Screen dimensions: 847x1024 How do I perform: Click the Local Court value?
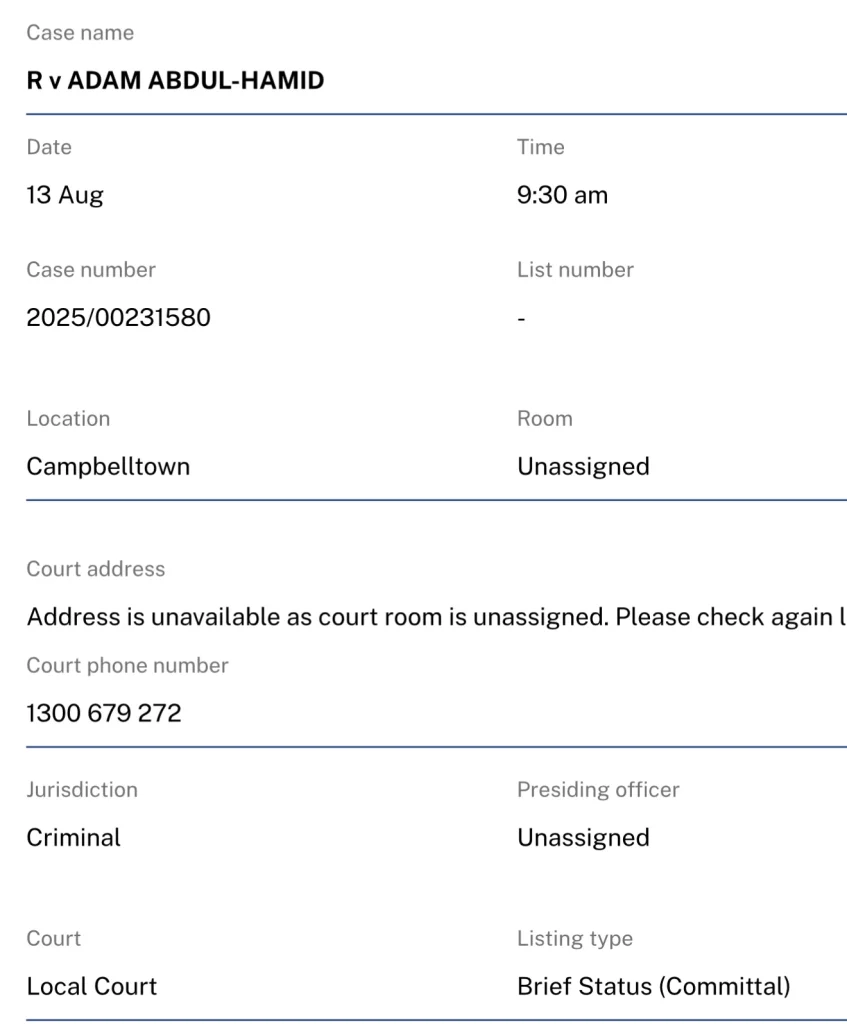(91, 986)
